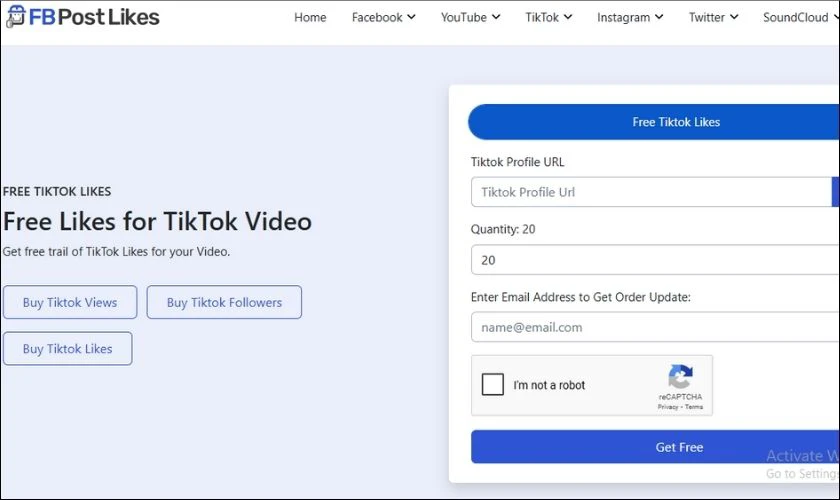This screenshot has width=840, height=500.
Task: Click the Buy Tiktok Views button
Action: tap(70, 302)
